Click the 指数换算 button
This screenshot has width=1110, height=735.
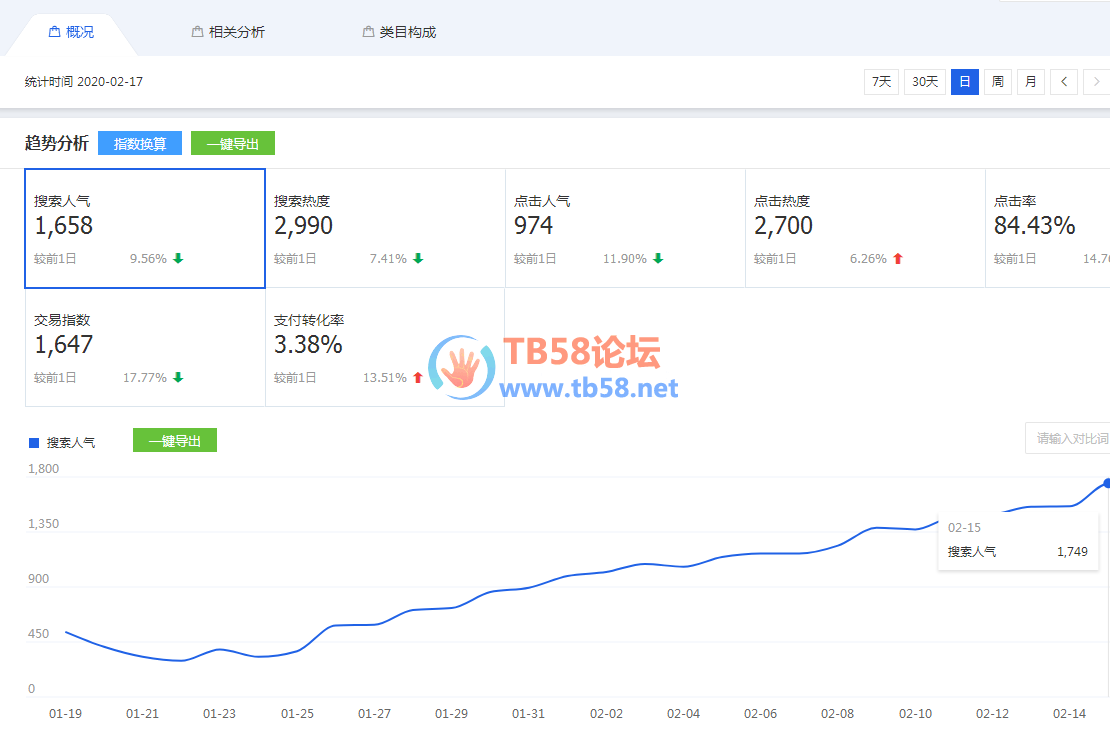click(139, 144)
